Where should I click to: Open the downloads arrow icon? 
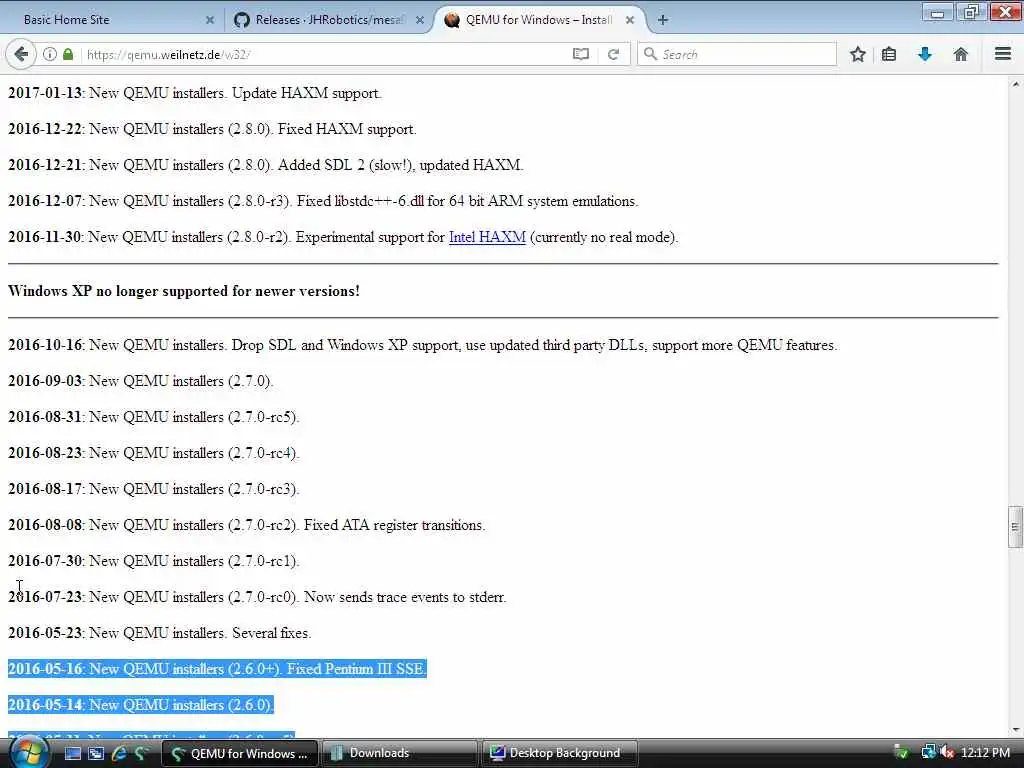(925, 54)
